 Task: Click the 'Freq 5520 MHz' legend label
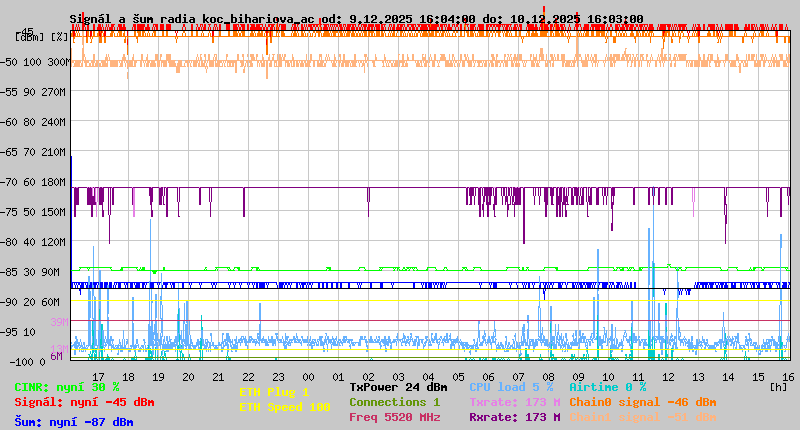click(x=394, y=417)
